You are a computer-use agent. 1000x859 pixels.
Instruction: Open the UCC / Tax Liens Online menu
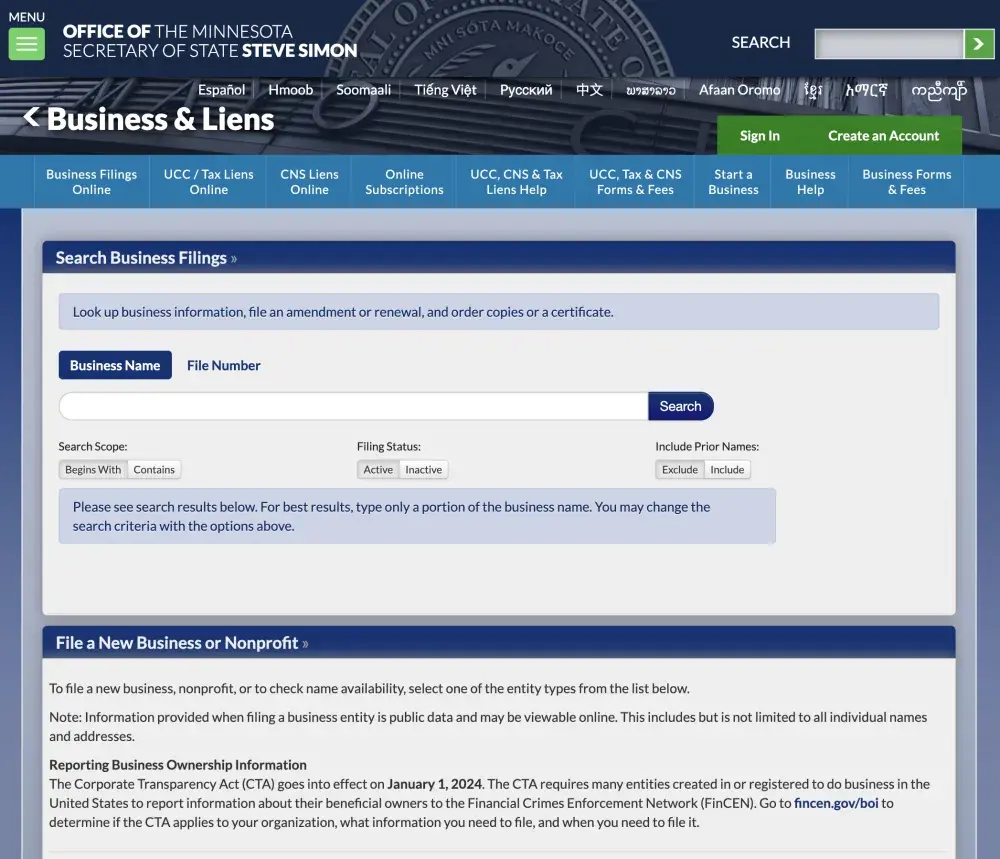coord(208,182)
